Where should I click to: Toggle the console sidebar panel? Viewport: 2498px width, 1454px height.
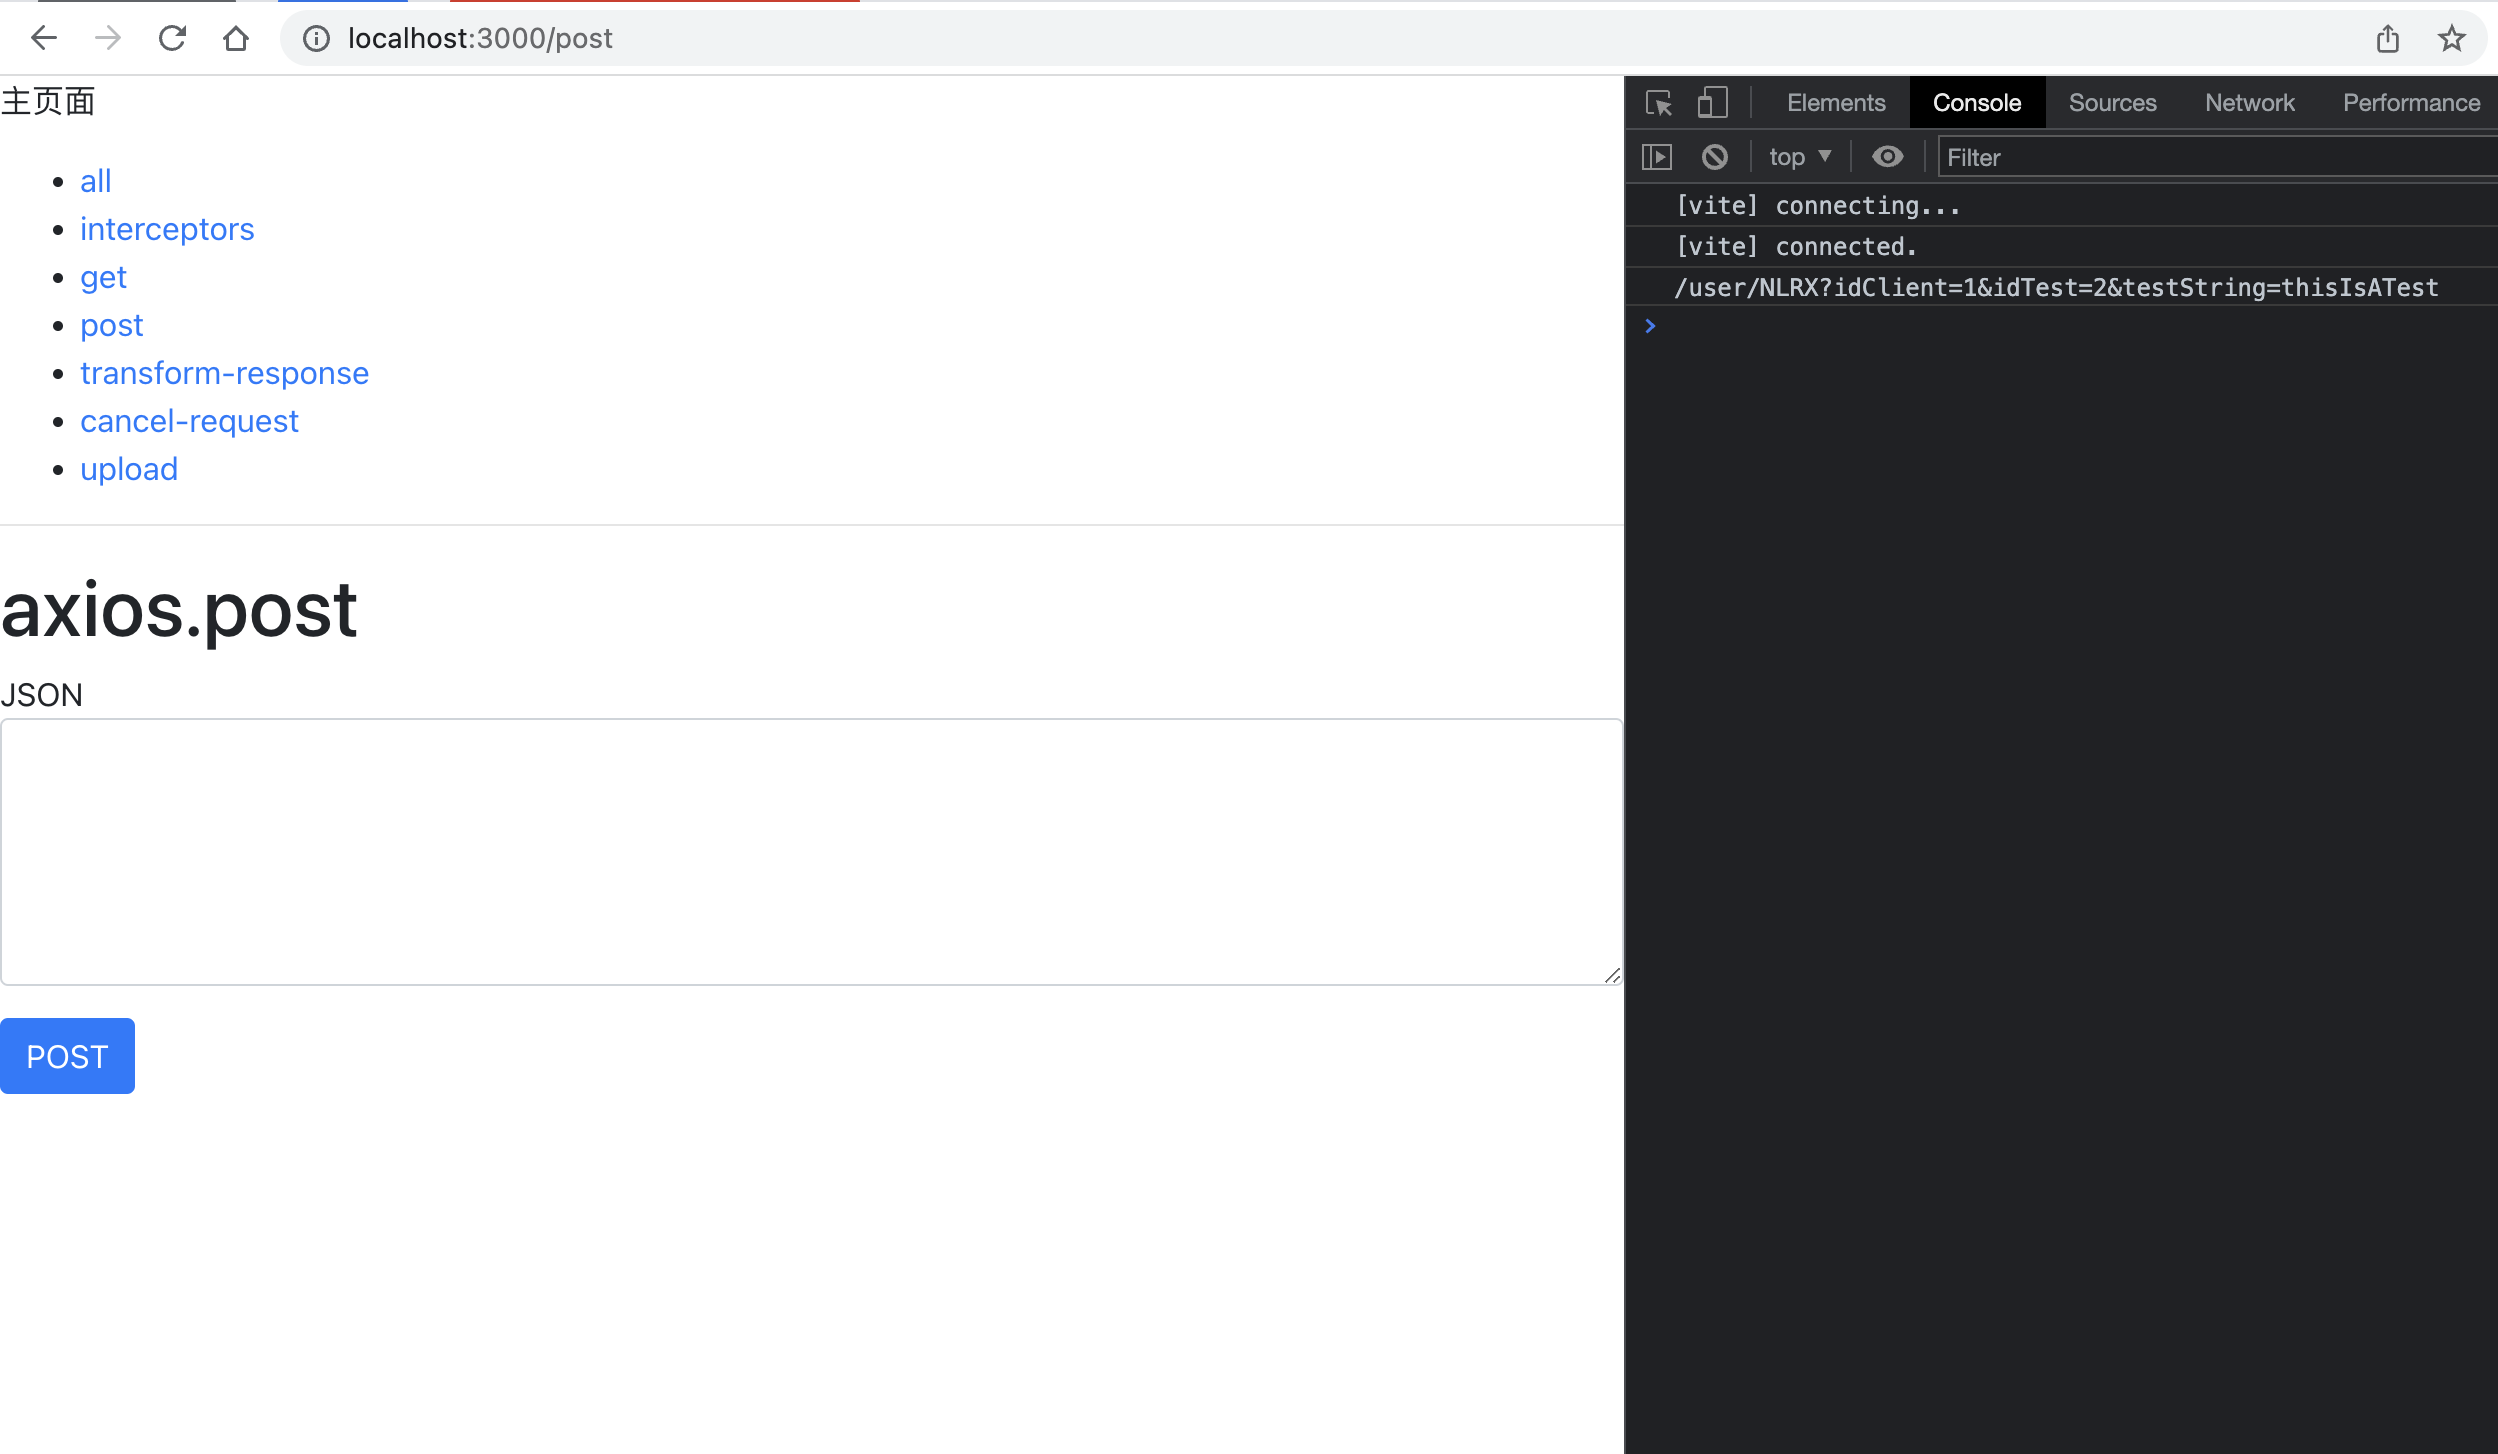pos(1657,157)
